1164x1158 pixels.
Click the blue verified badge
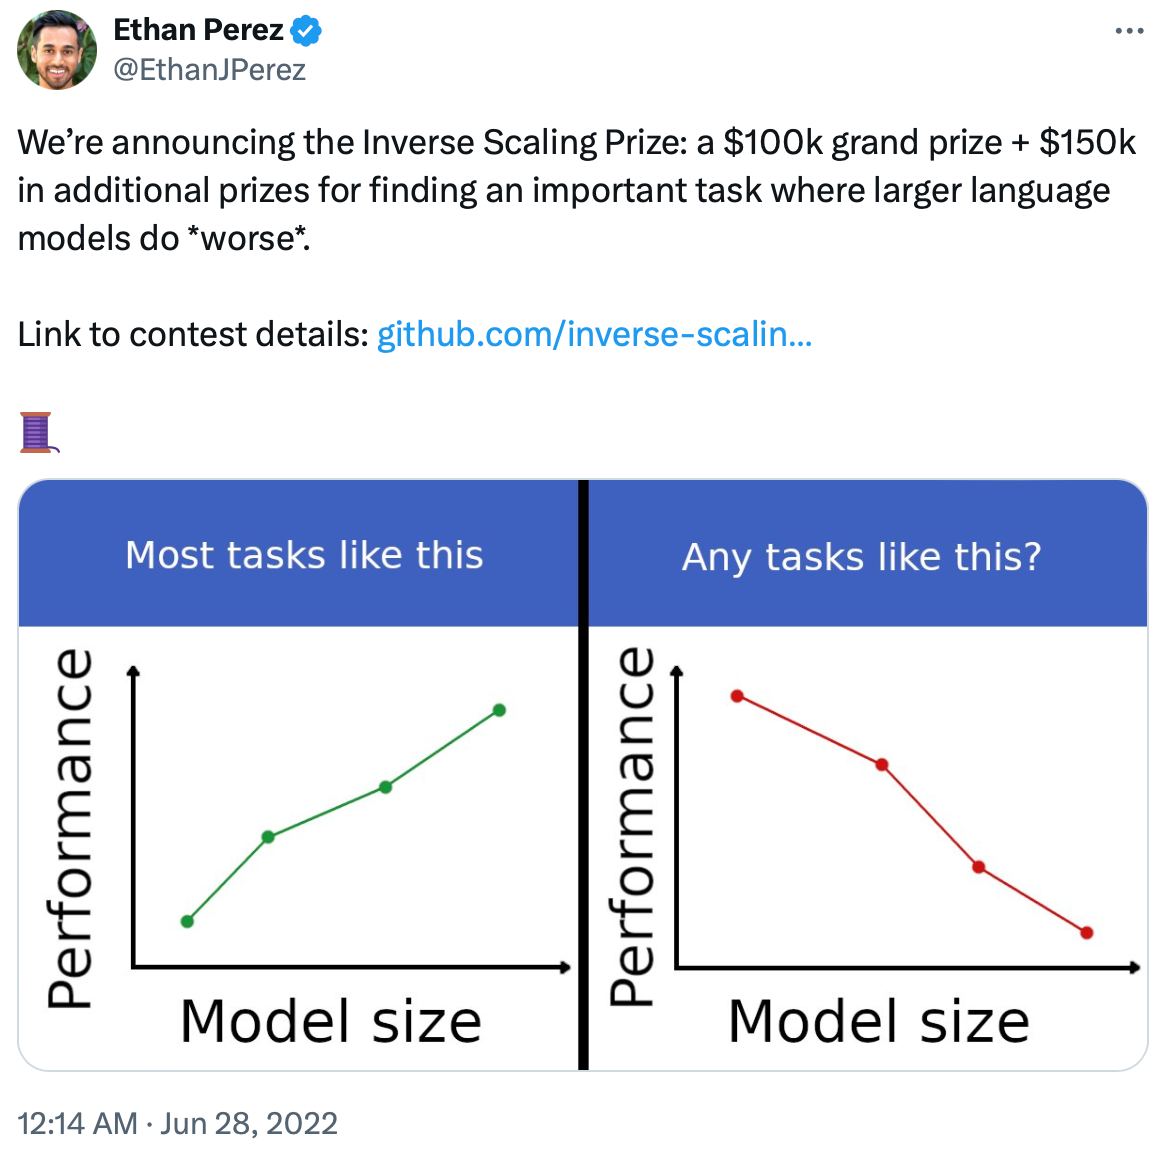pyautogui.click(x=306, y=31)
